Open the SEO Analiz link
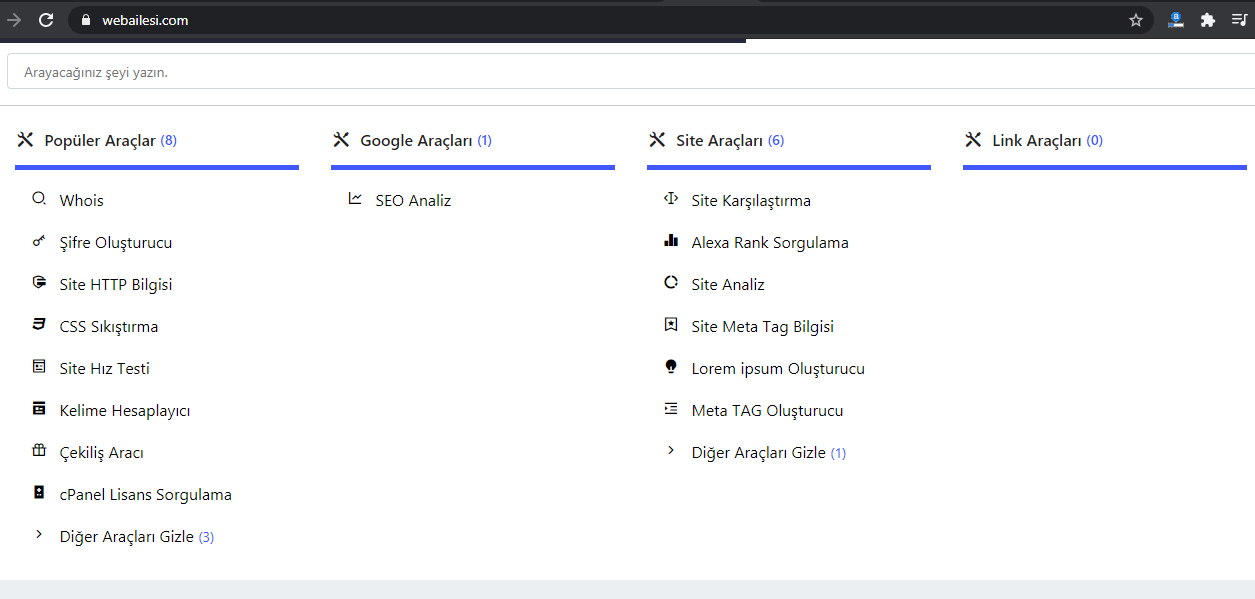 coord(414,201)
